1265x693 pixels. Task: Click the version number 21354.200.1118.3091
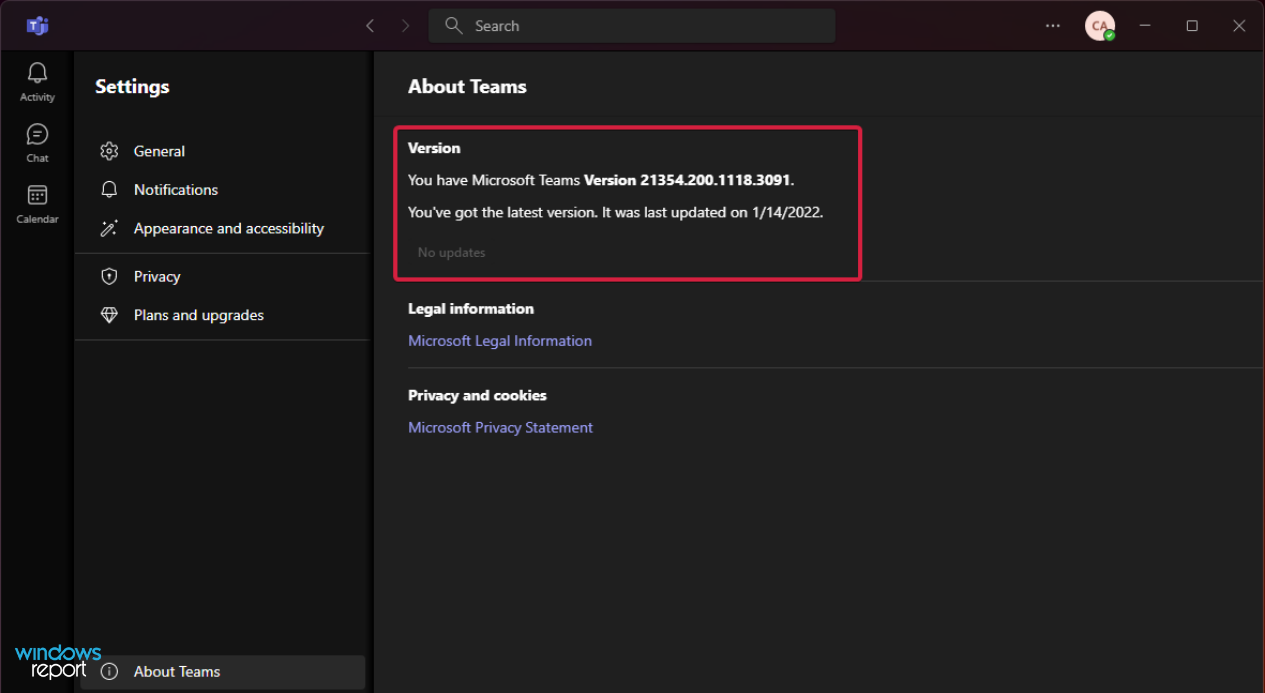[715, 181]
